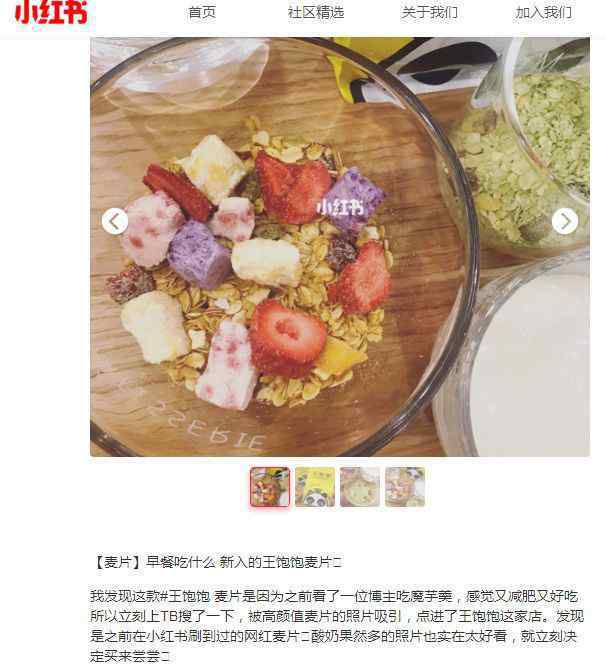Click the purple yogurt cube beside the watermark
The height and width of the screenshot is (664, 606).
[354, 197]
